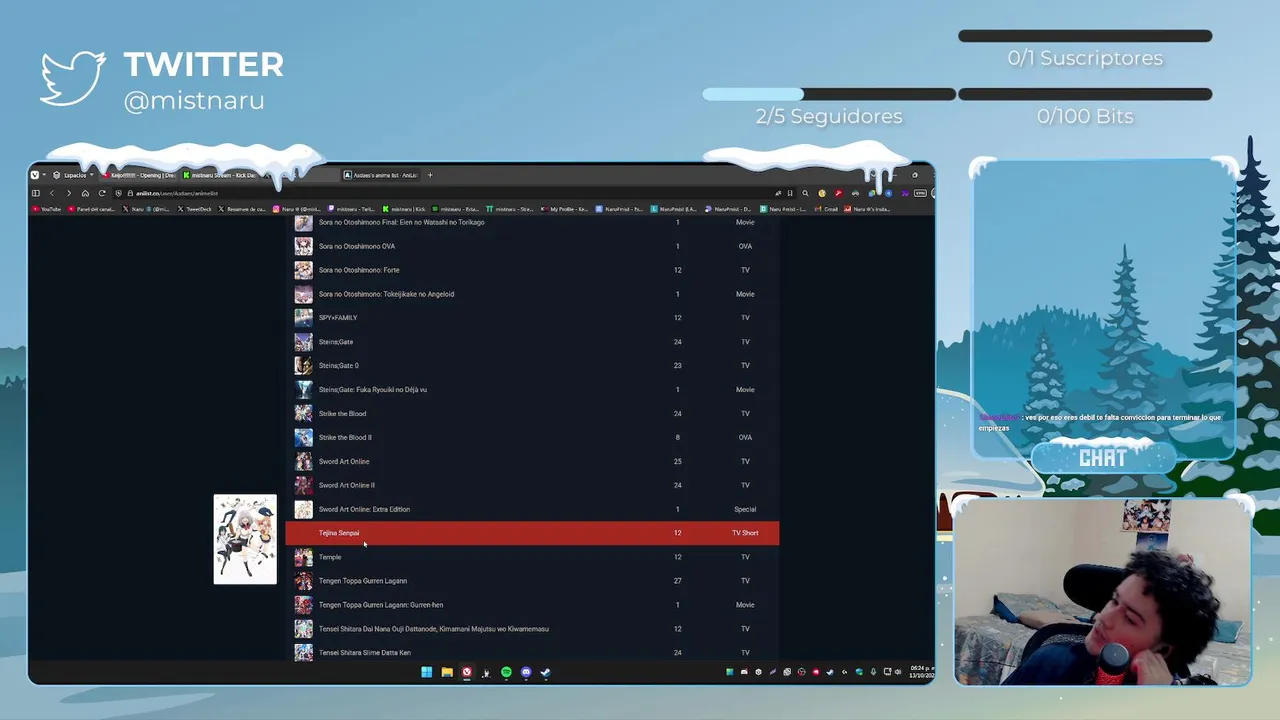Open Discord from the taskbar
This screenshot has height=720, width=1280.
pos(526,672)
